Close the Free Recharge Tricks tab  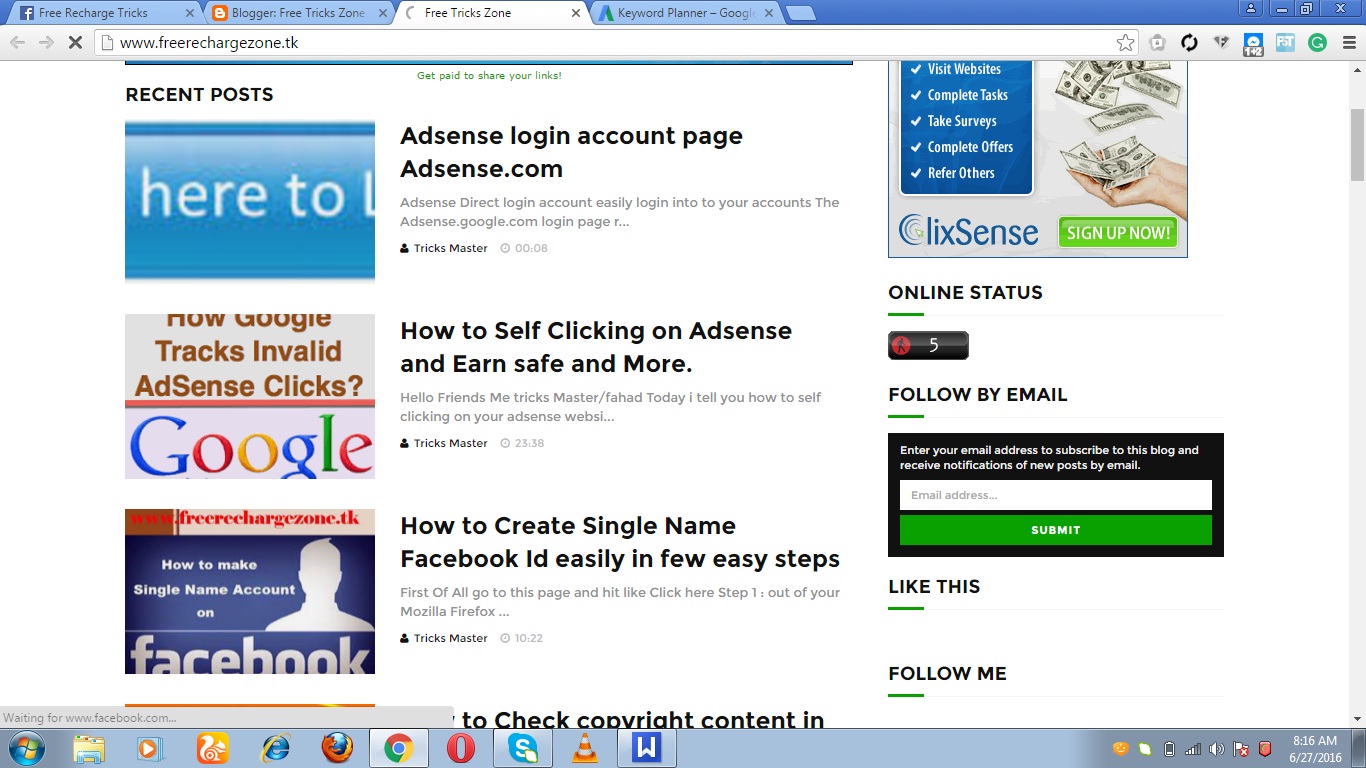tap(190, 13)
